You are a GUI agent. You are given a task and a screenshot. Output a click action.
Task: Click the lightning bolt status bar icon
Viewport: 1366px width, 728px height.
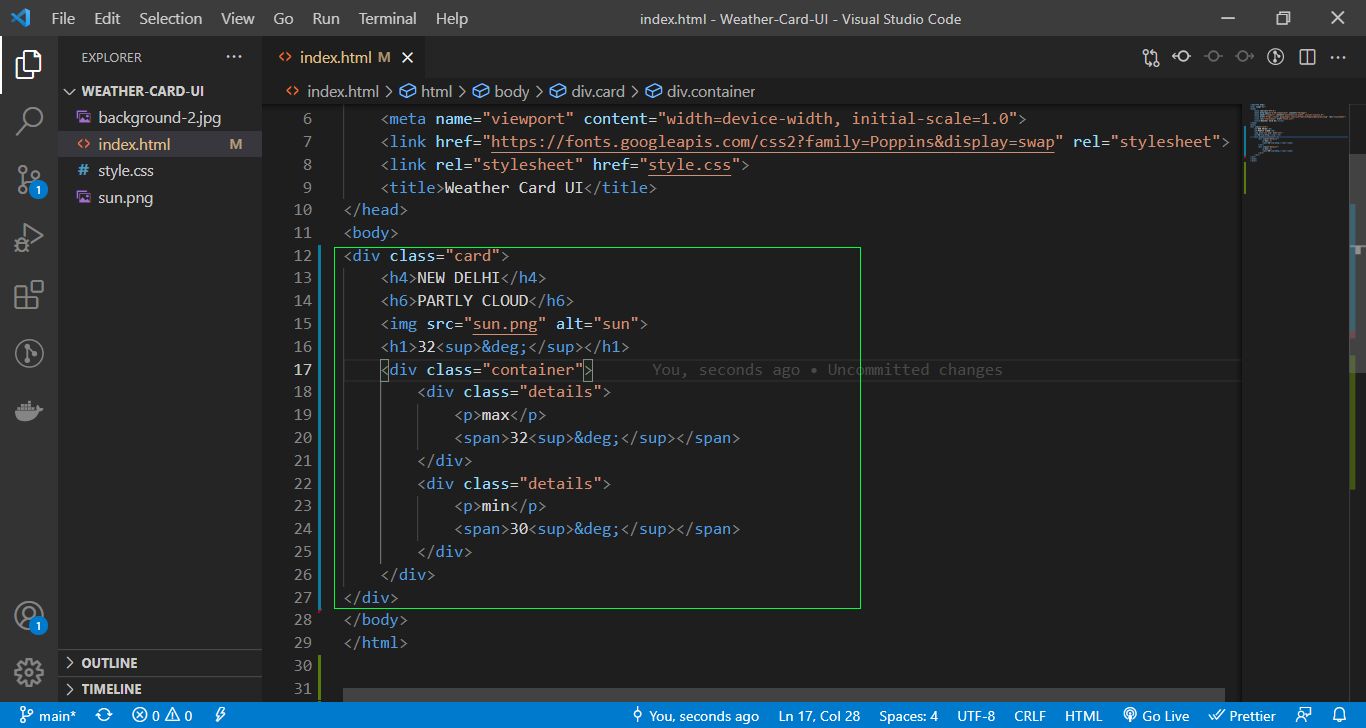pos(220,716)
